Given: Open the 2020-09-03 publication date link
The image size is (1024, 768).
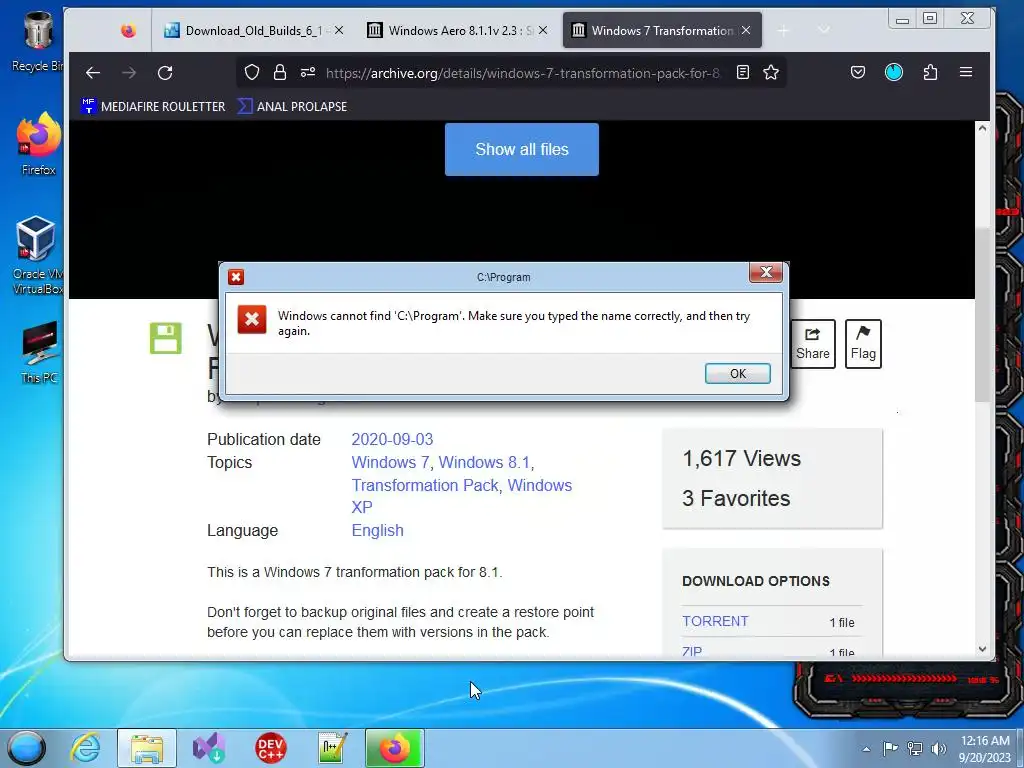Looking at the screenshot, I should [x=392, y=440].
